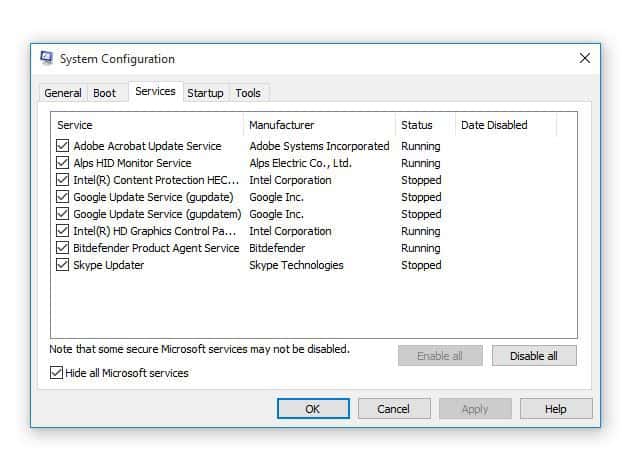Uncheck Intel(R) HD Graphics Control Panel checkbox
This screenshot has width=641, height=465.
pos(62,231)
